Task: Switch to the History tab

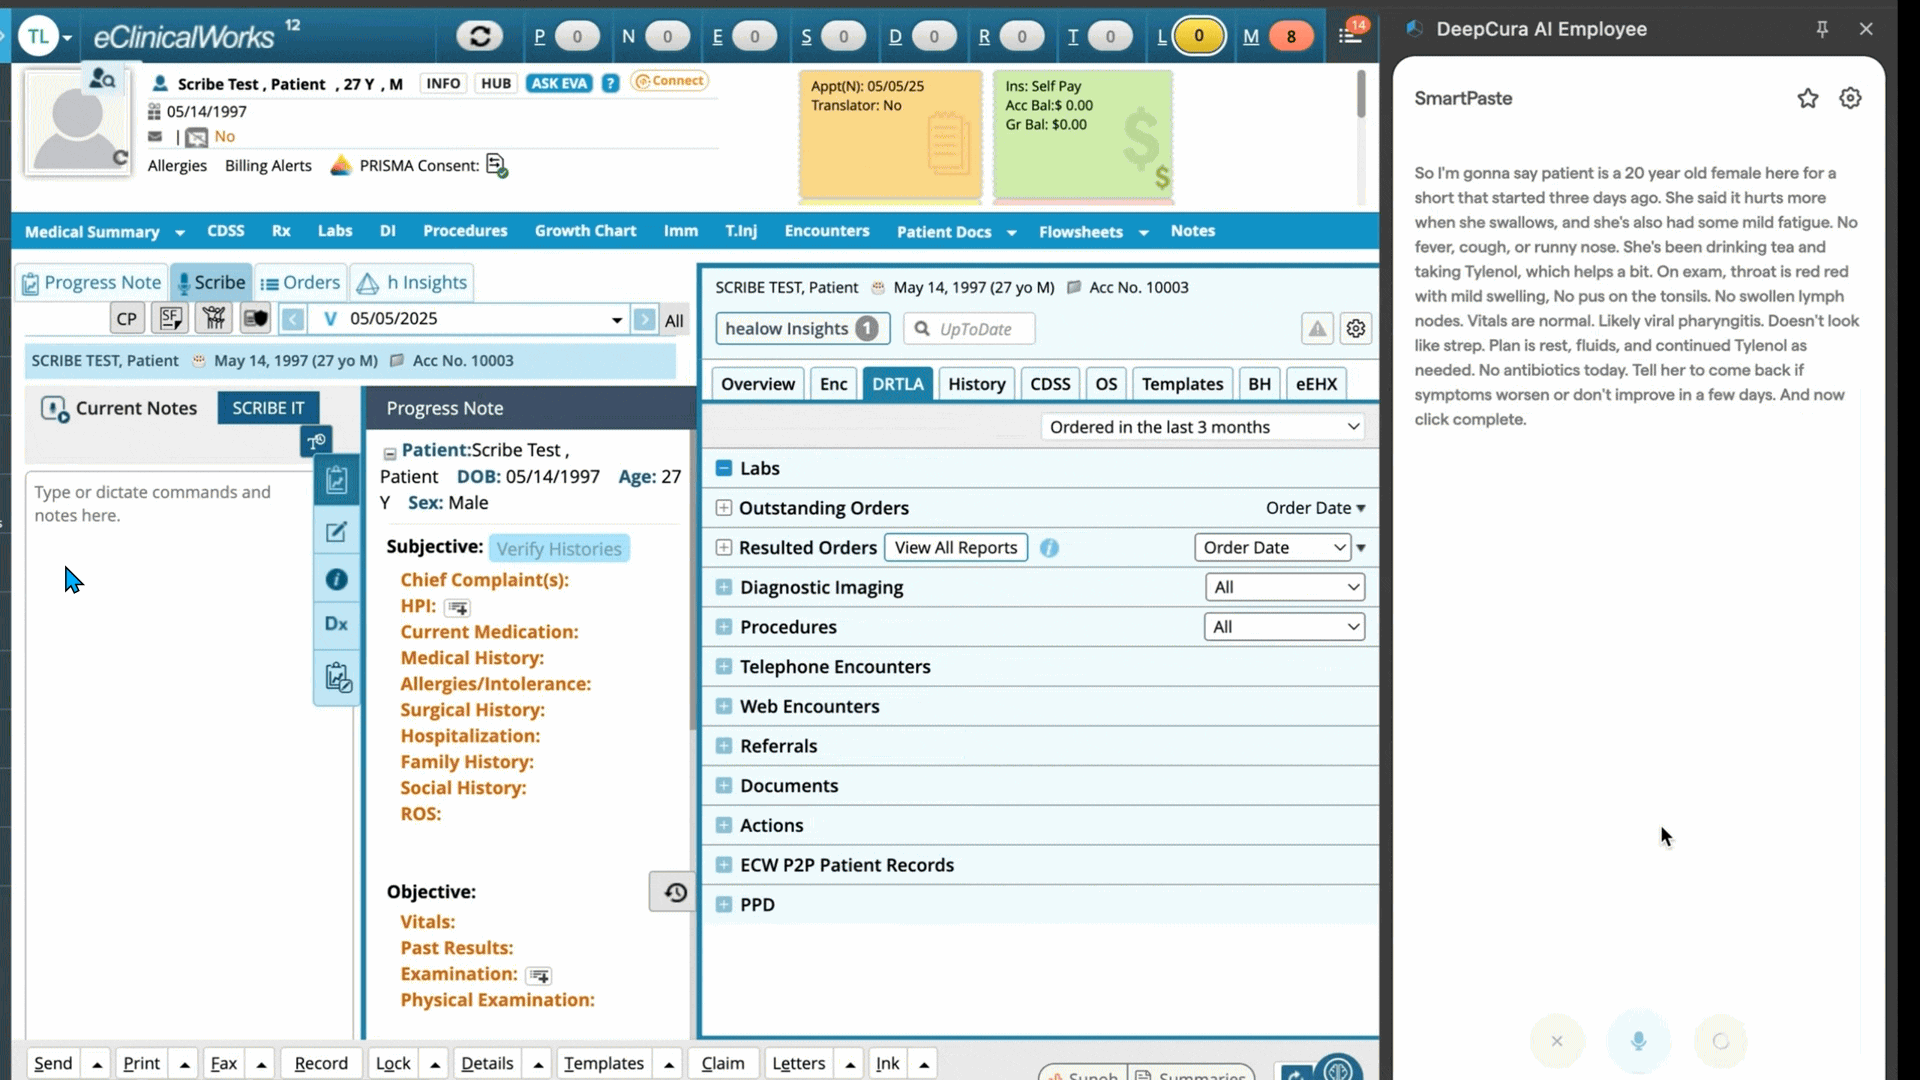Action: tap(976, 384)
